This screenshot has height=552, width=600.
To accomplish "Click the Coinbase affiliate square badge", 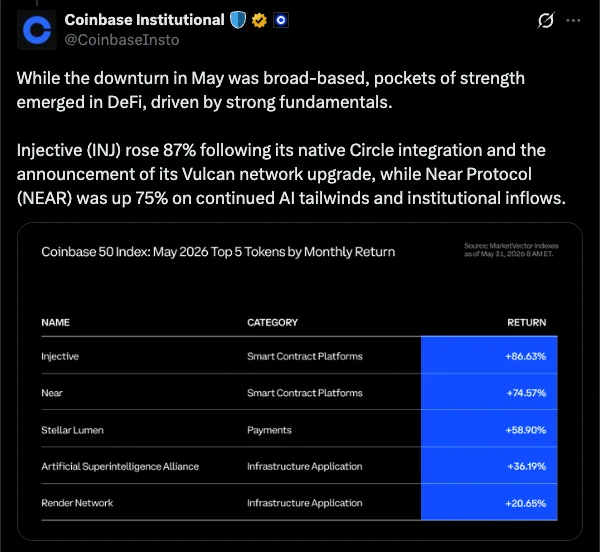I will pyautogui.click(x=281, y=20).
